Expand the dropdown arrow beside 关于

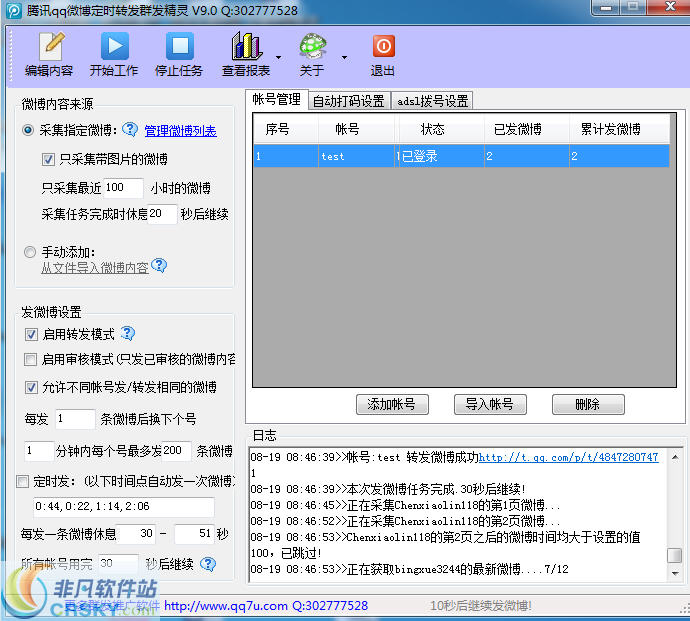point(344,57)
